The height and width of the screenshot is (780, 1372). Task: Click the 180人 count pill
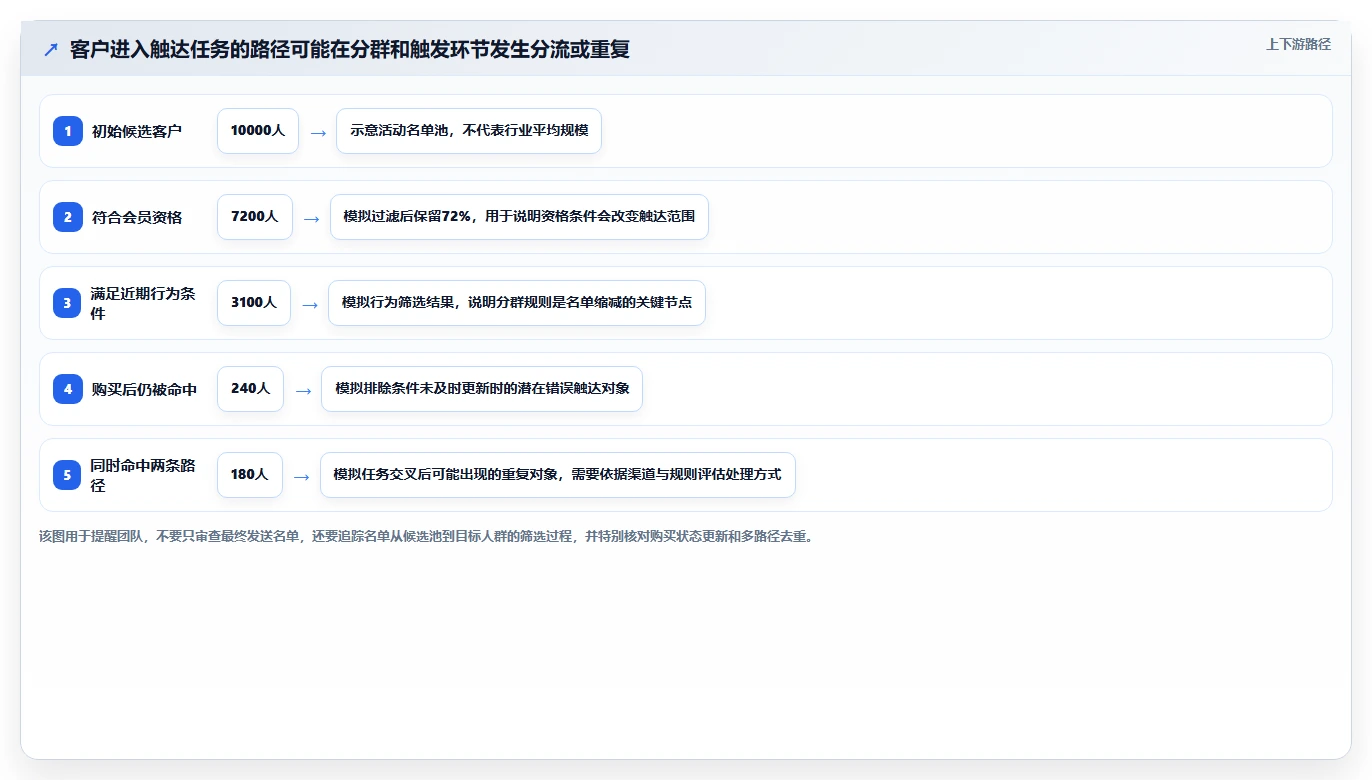(x=250, y=475)
